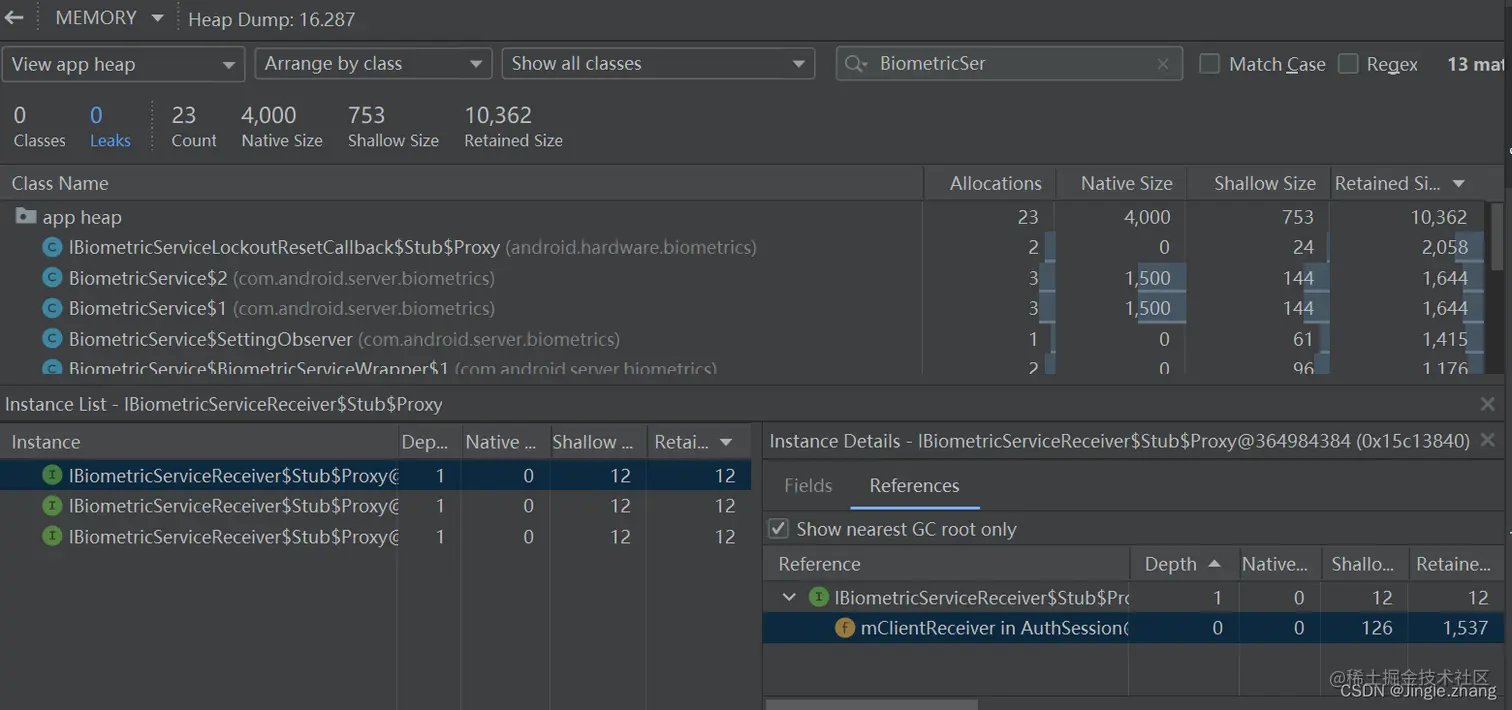This screenshot has height=710, width=1512.
Task: Toggle Instance list Retained sort arrow
Action: (x=726, y=442)
